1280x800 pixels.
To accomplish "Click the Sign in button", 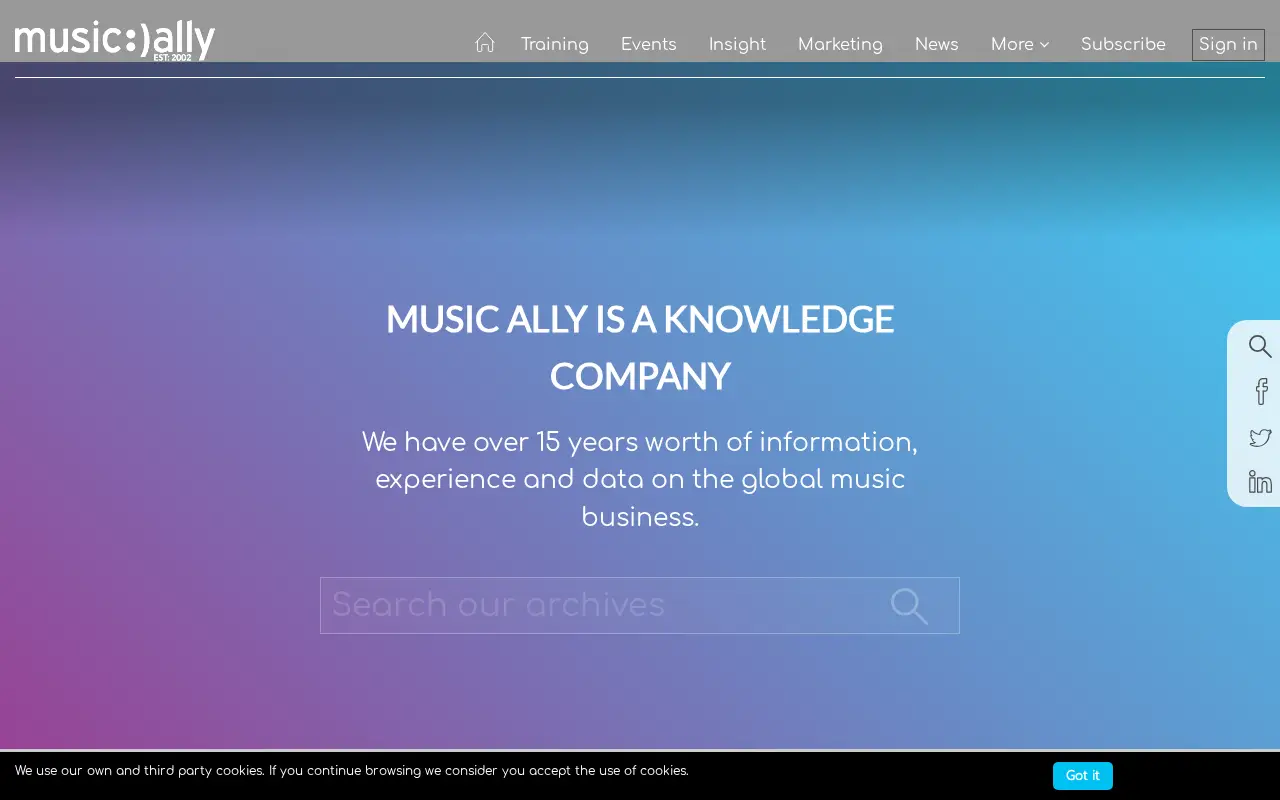I will pos(1228,45).
